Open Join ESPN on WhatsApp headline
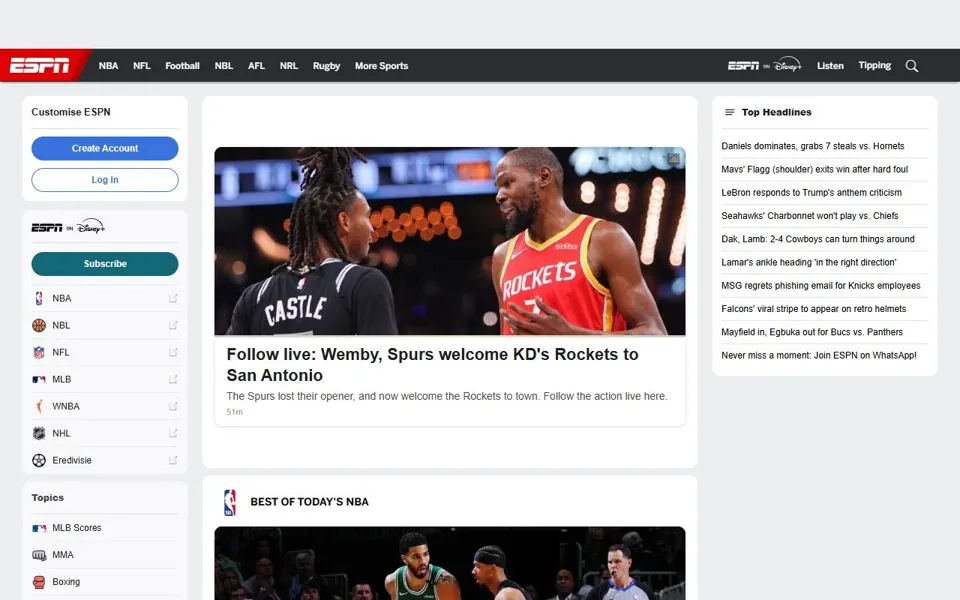960x600 pixels. (x=819, y=355)
